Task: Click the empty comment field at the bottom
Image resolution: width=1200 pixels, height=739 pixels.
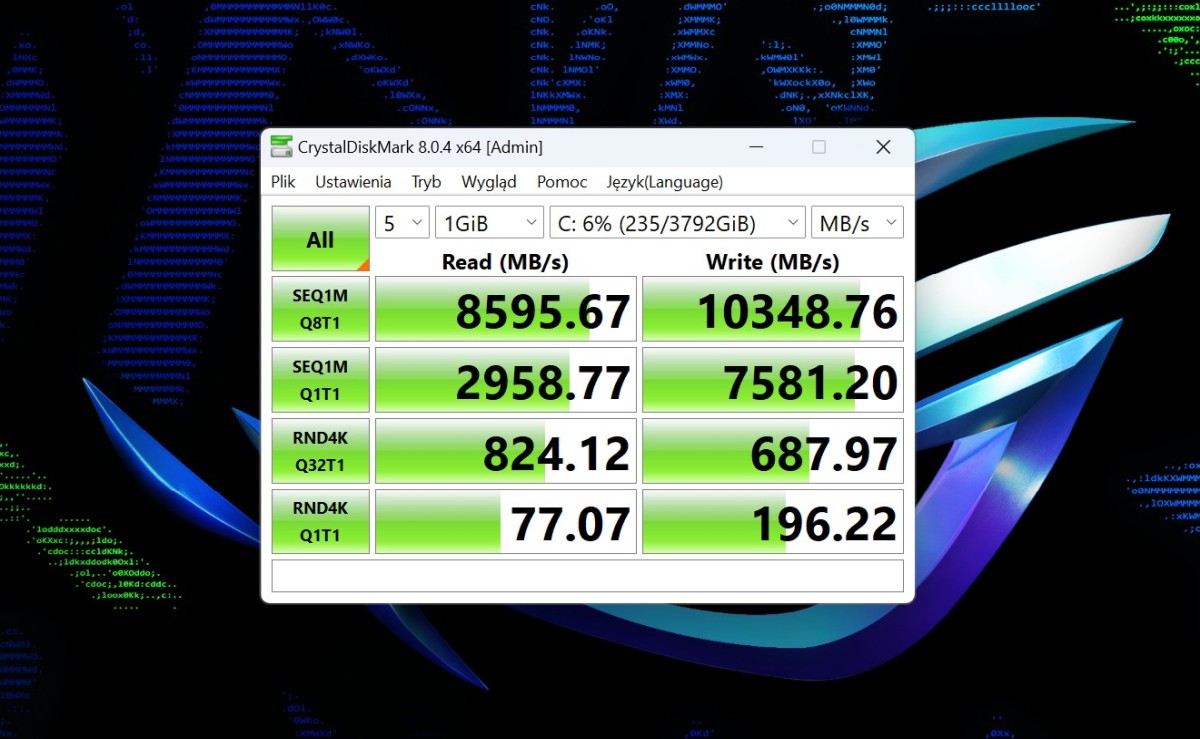Action: coord(588,576)
